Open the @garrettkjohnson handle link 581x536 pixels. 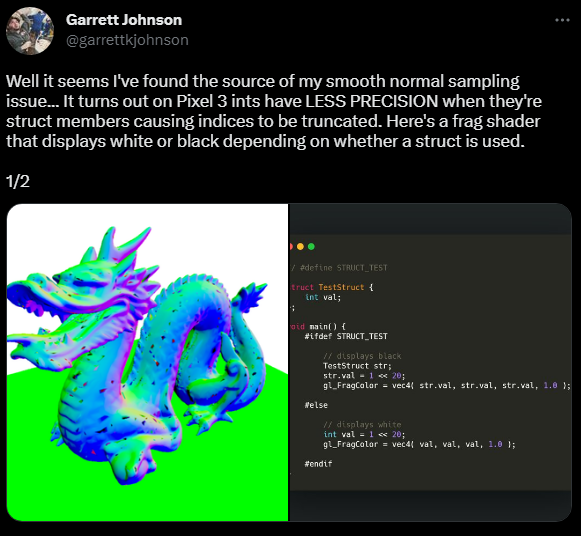pos(127,40)
